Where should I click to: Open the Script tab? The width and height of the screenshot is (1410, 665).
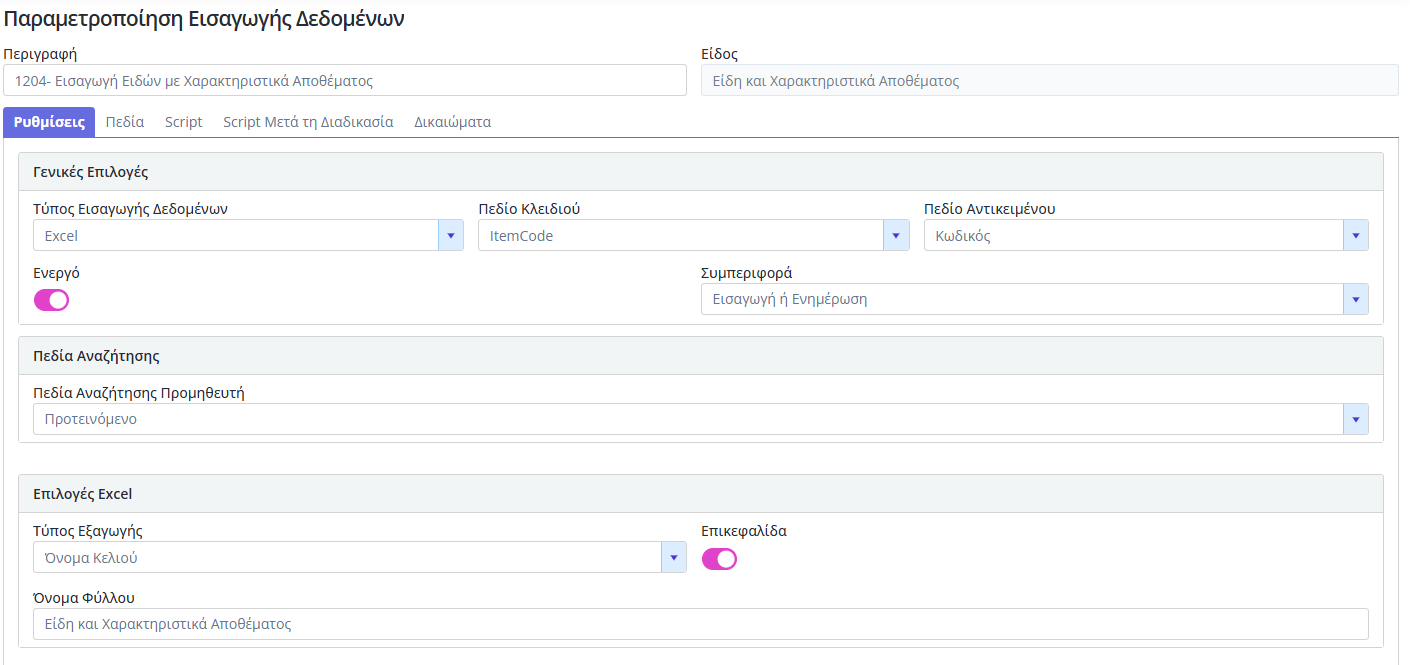(183, 122)
